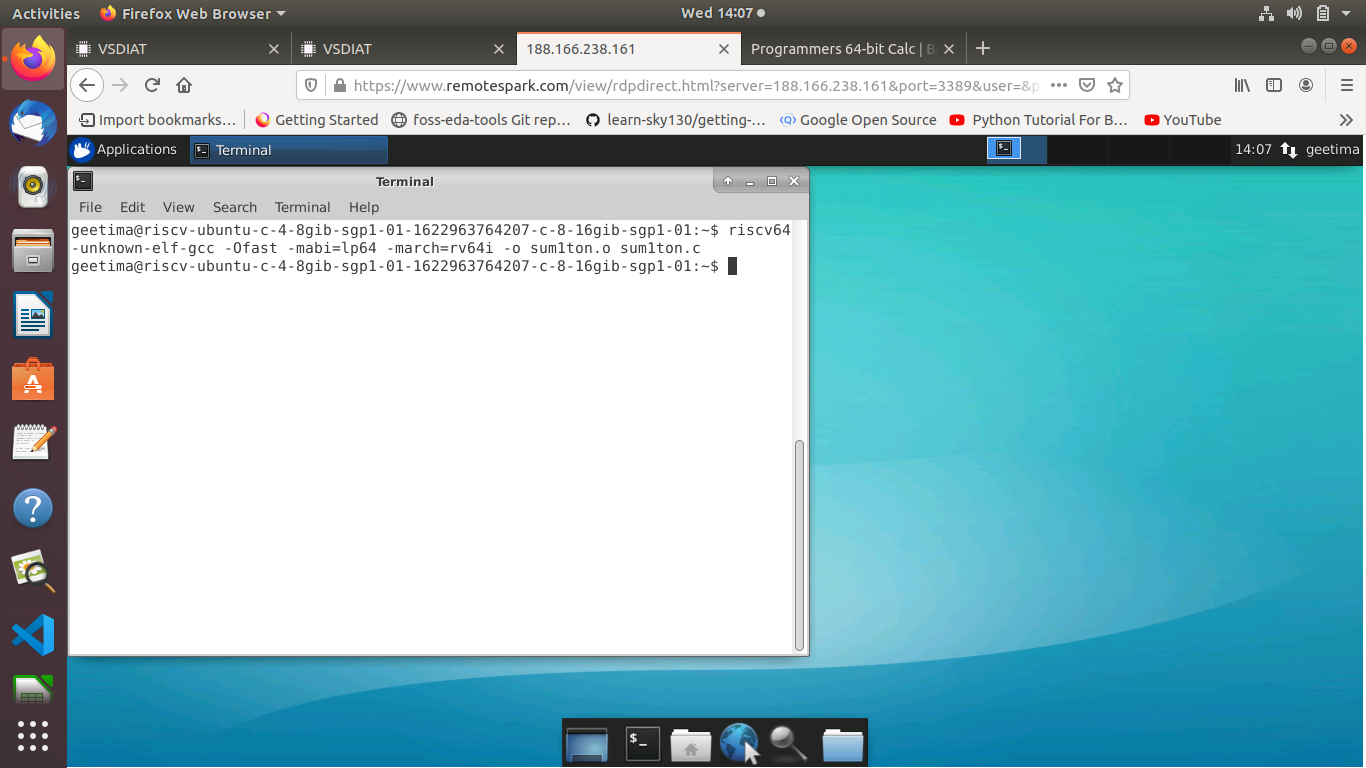Open the Files manager dock icon

[x=33, y=250]
